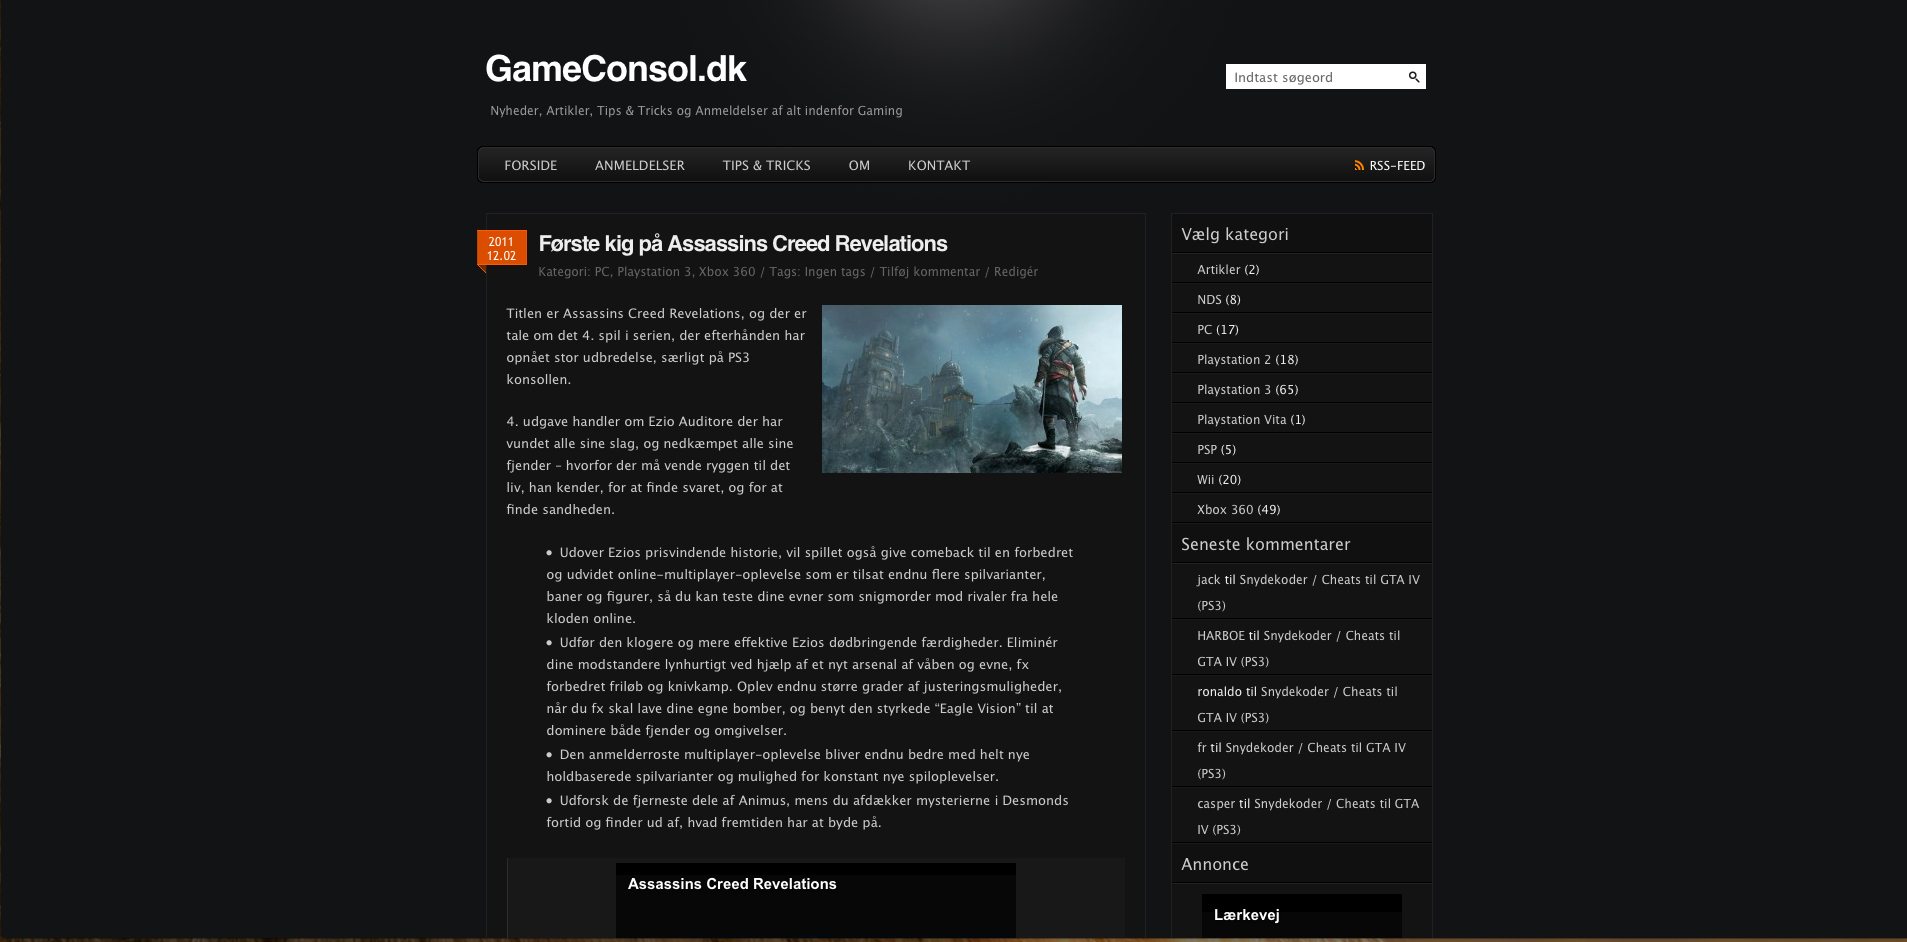1907x942 pixels.
Task: Click the paragraph starting '4. udgave handler om'
Action: click(650, 465)
